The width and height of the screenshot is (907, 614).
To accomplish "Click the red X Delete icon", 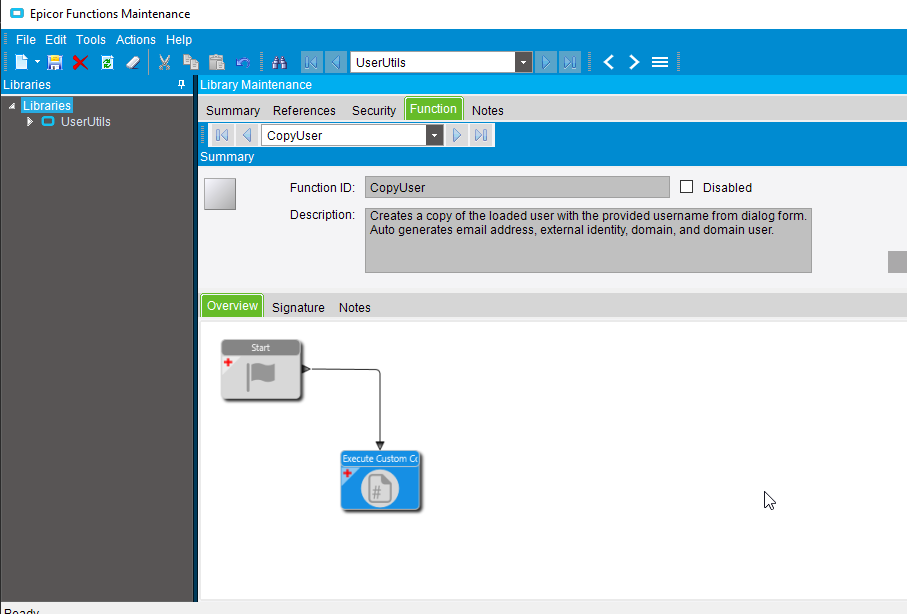I will 80,62.
